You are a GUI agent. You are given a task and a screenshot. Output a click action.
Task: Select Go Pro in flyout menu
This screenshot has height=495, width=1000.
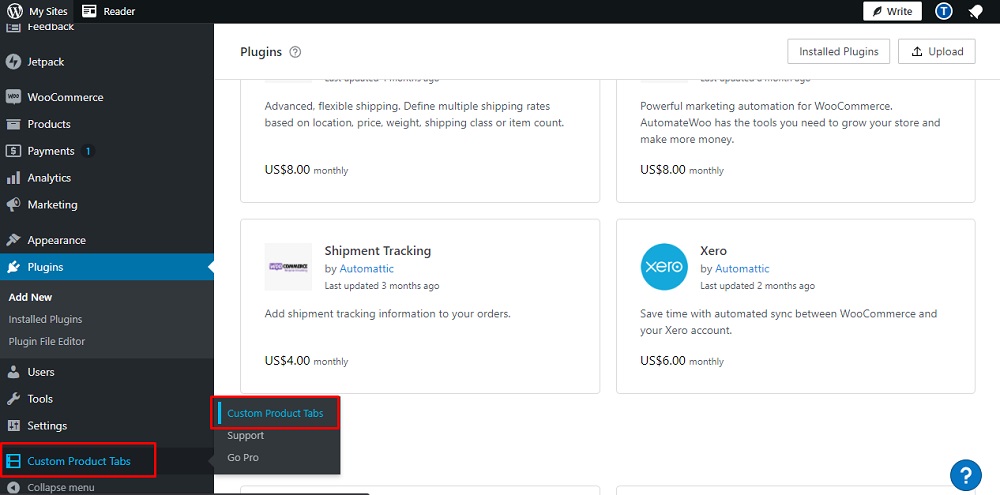[243, 457]
